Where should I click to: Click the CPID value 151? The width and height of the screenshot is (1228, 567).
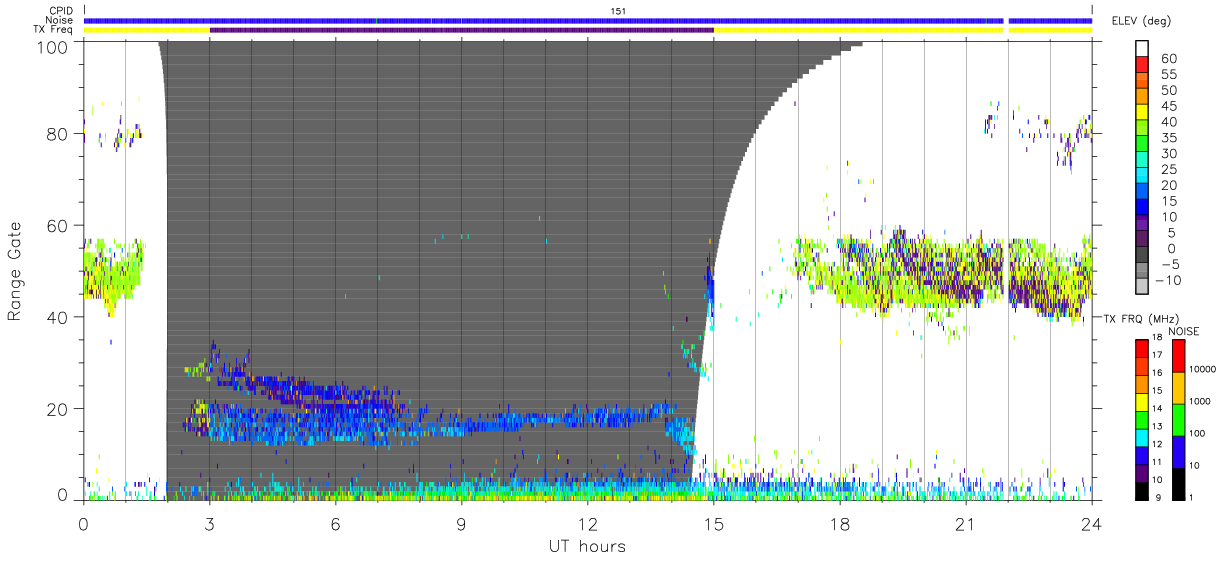tap(618, 11)
